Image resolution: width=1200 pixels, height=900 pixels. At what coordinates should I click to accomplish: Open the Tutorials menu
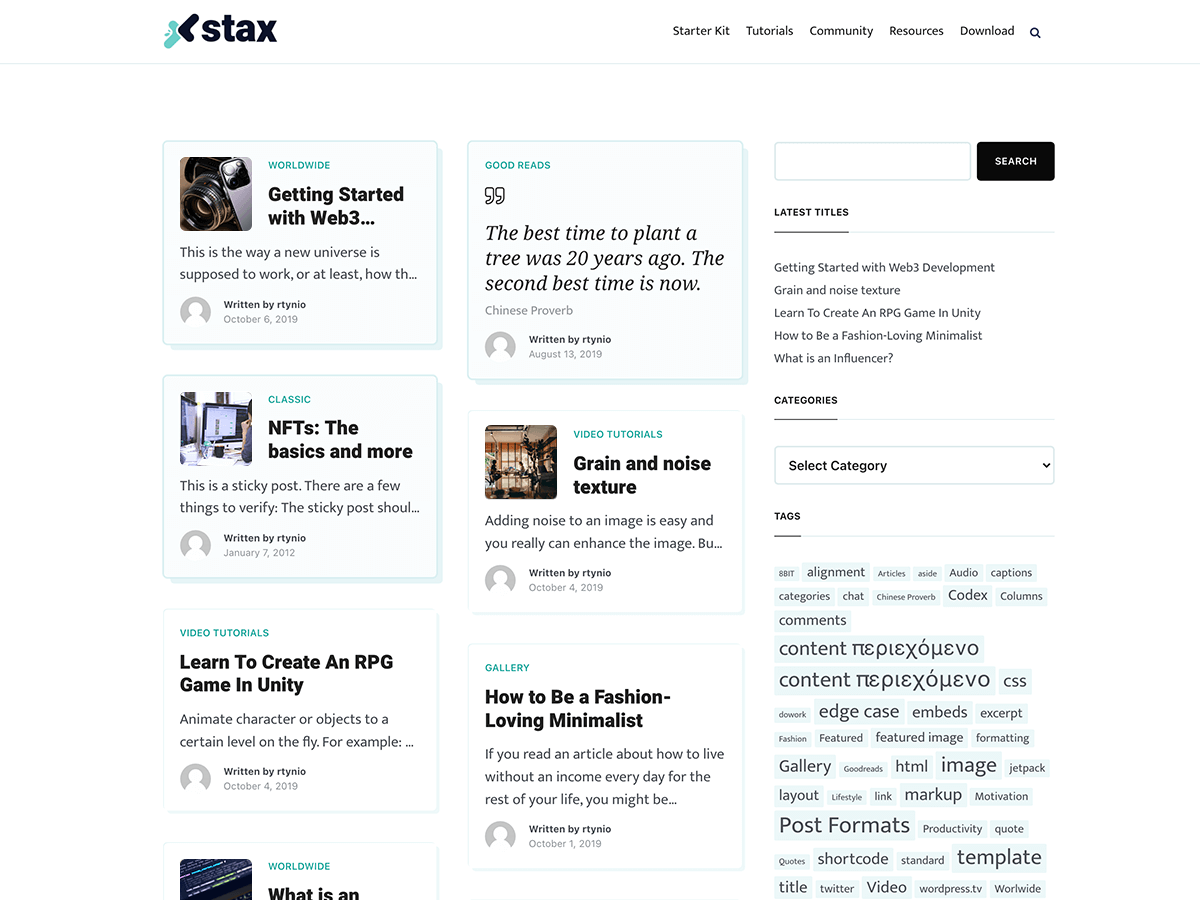pyautogui.click(x=769, y=30)
